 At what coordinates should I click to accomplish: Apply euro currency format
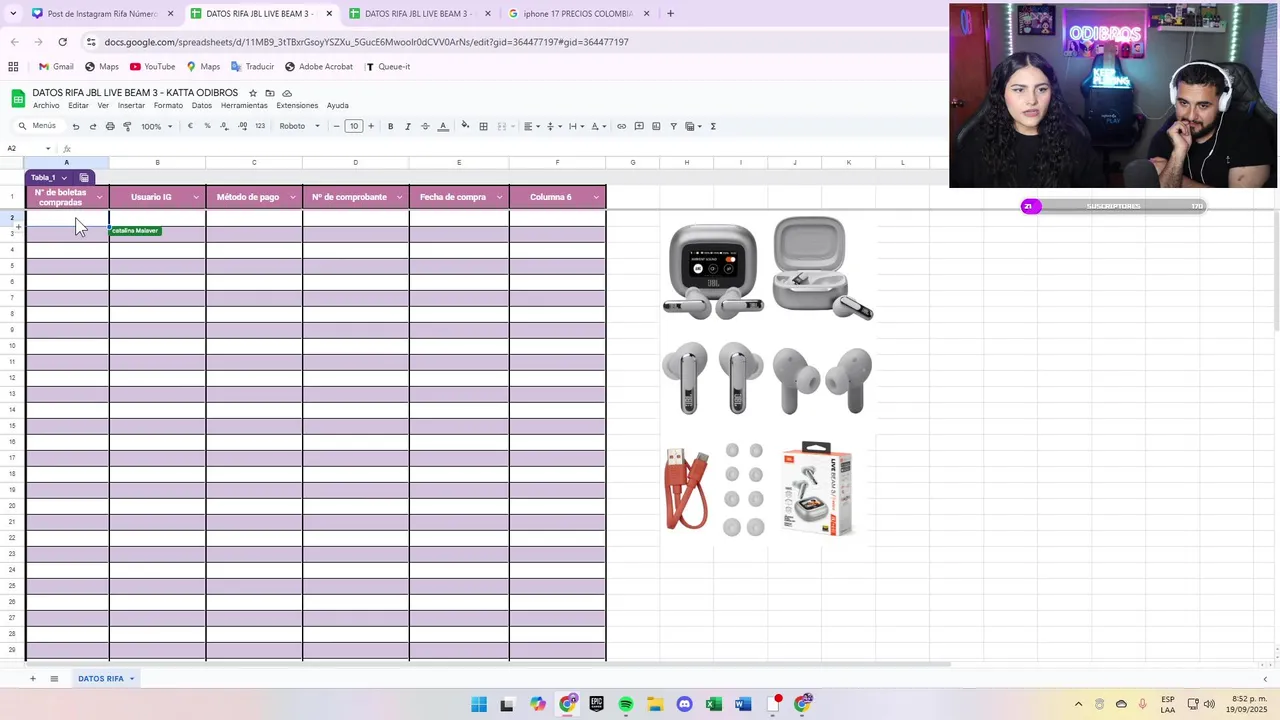pos(190,126)
